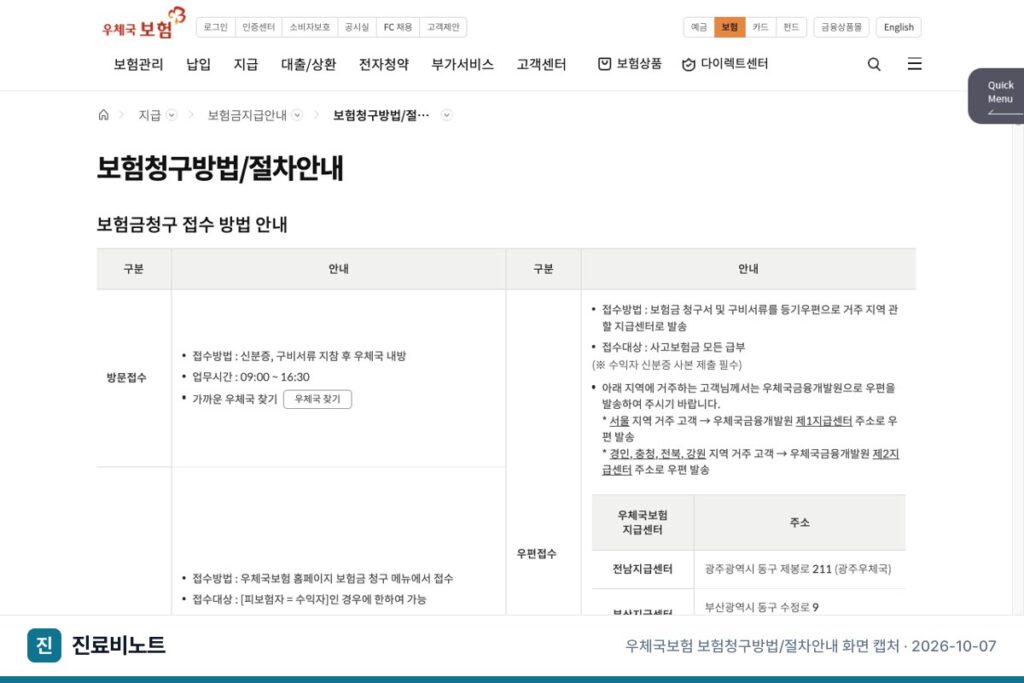This screenshot has width=1024, height=683.
Task: Open the 납입 menu
Action: pyautogui.click(x=198, y=64)
